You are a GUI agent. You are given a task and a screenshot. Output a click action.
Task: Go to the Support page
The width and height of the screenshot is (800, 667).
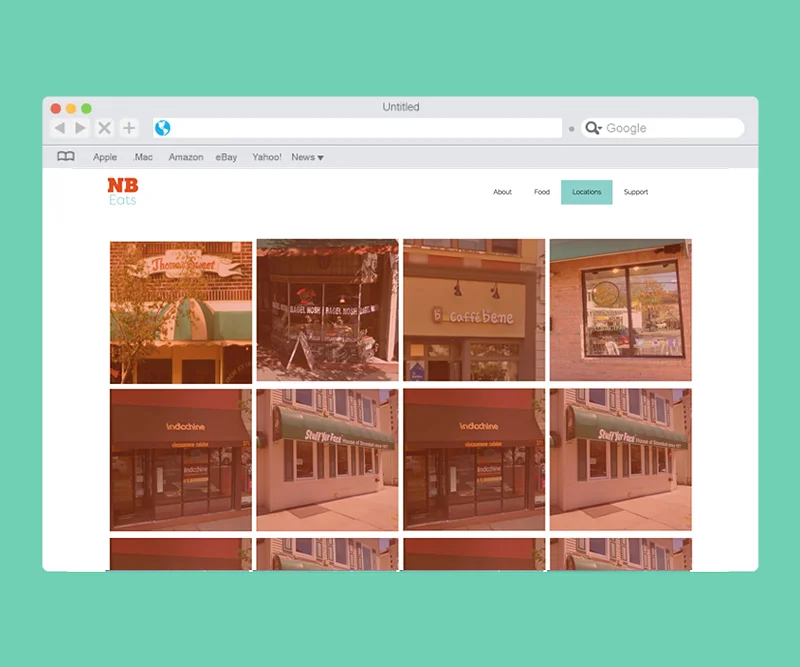(x=636, y=192)
